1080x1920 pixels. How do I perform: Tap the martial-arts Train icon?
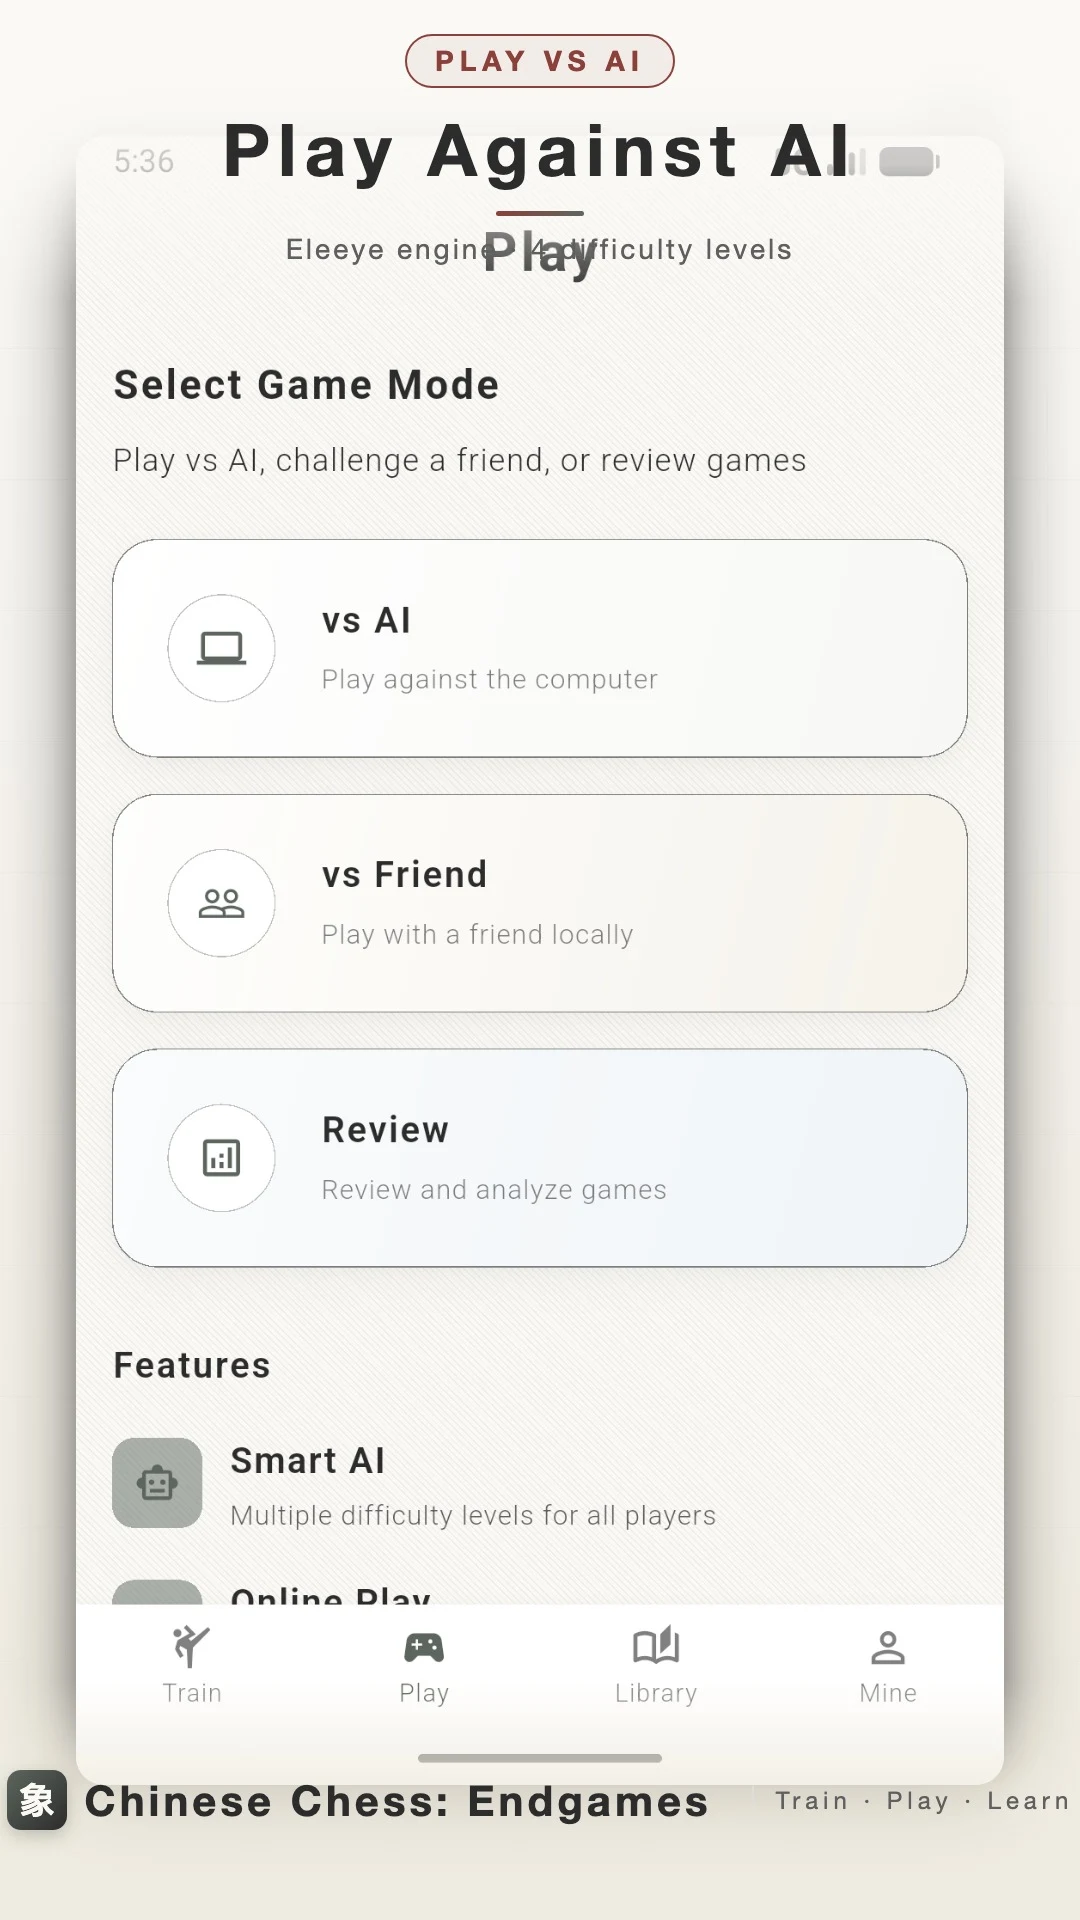click(x=191, y=1646)
